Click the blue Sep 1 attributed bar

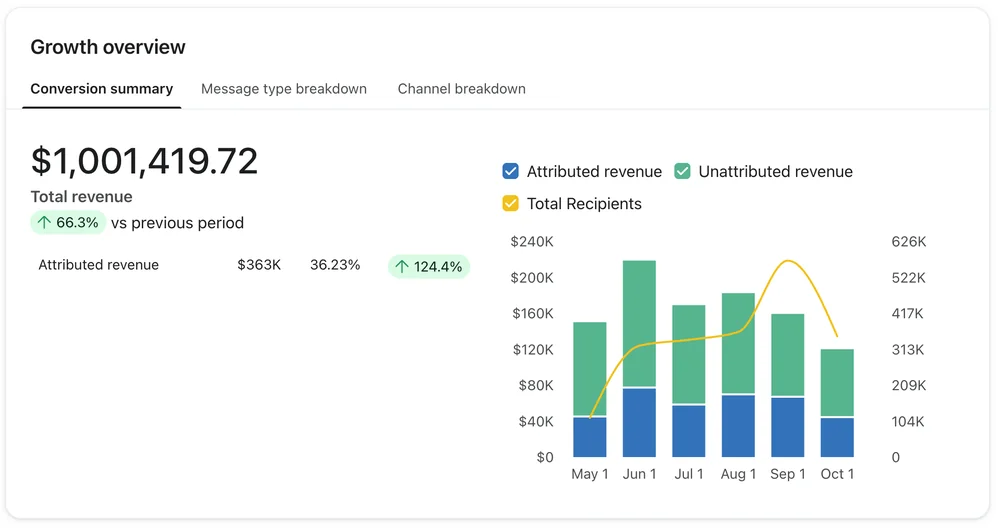click(788, 427)
